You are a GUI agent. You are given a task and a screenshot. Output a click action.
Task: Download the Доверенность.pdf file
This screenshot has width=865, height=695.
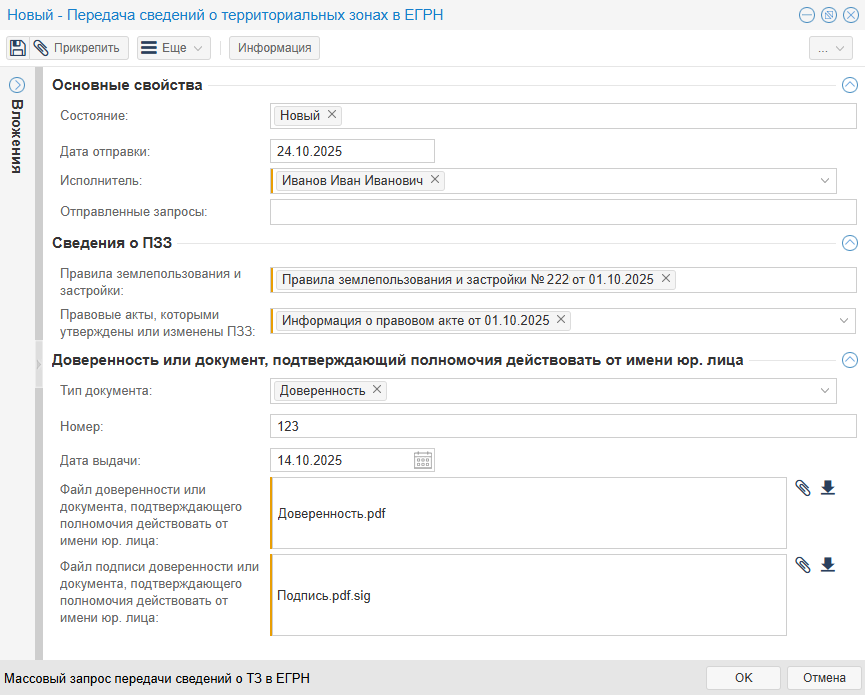click(827, 488)
